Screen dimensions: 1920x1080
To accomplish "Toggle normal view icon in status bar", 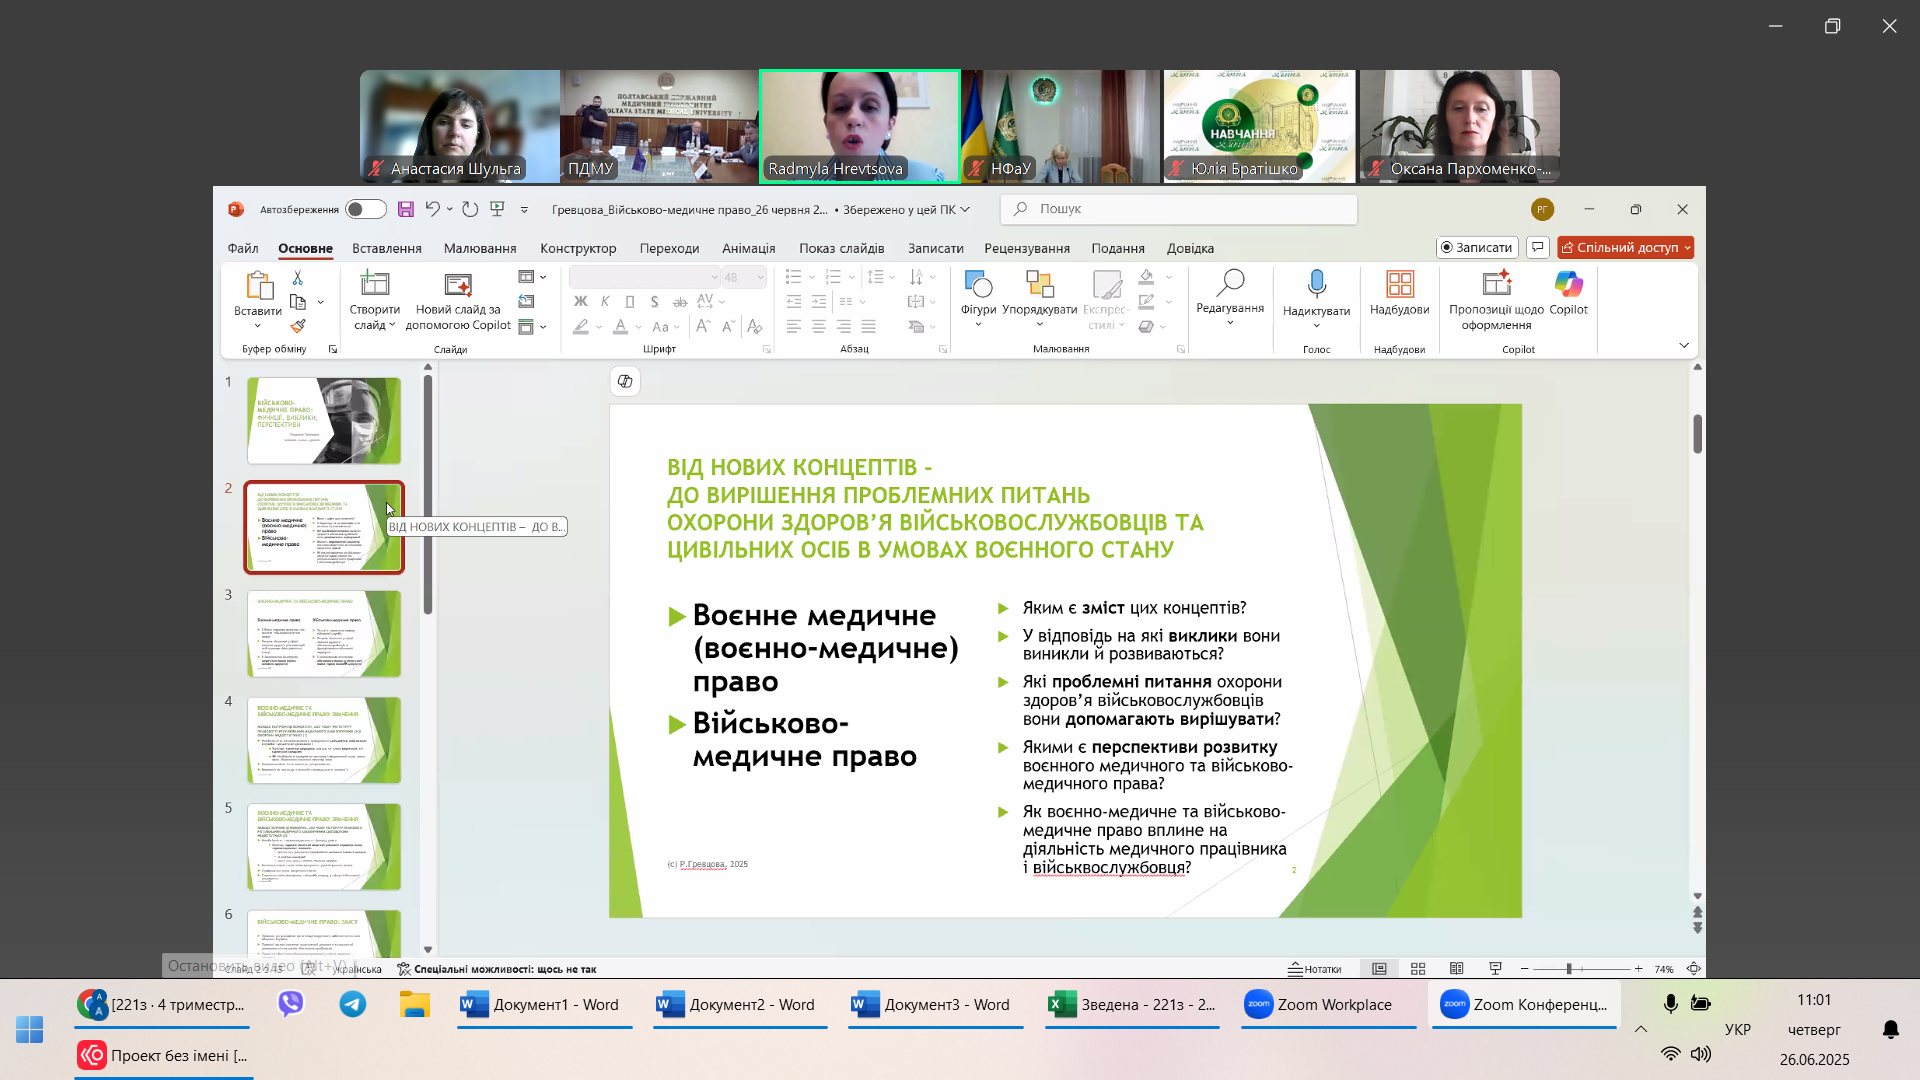I will coord(1379,968).
